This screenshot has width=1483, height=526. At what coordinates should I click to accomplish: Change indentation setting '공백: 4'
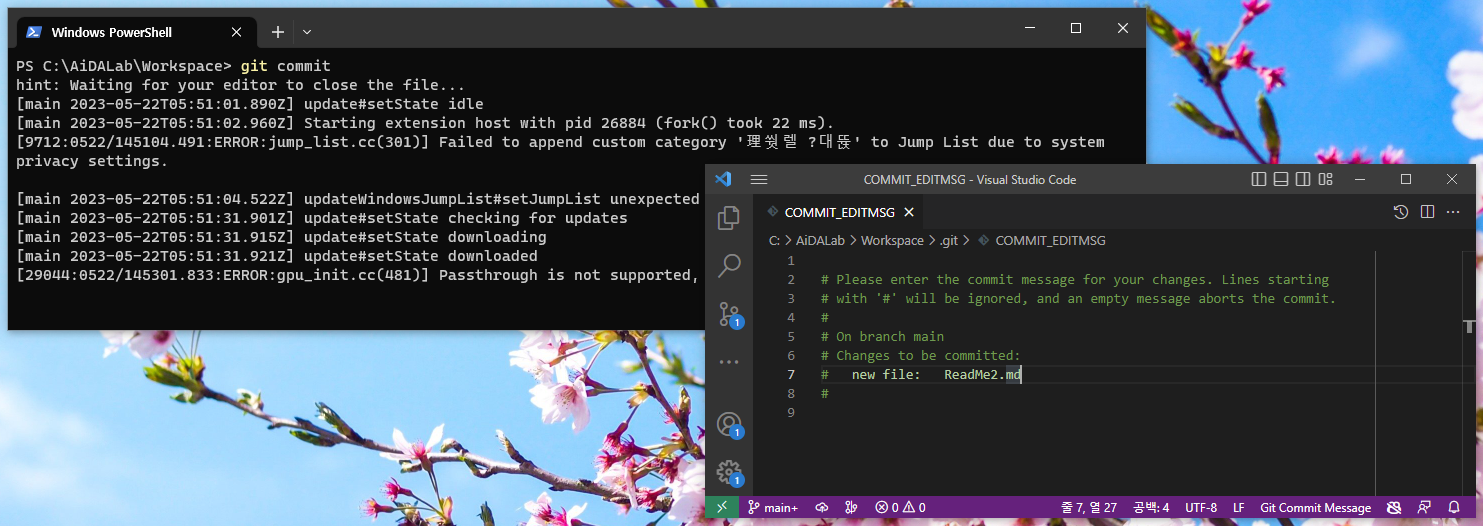(1151, 507)
